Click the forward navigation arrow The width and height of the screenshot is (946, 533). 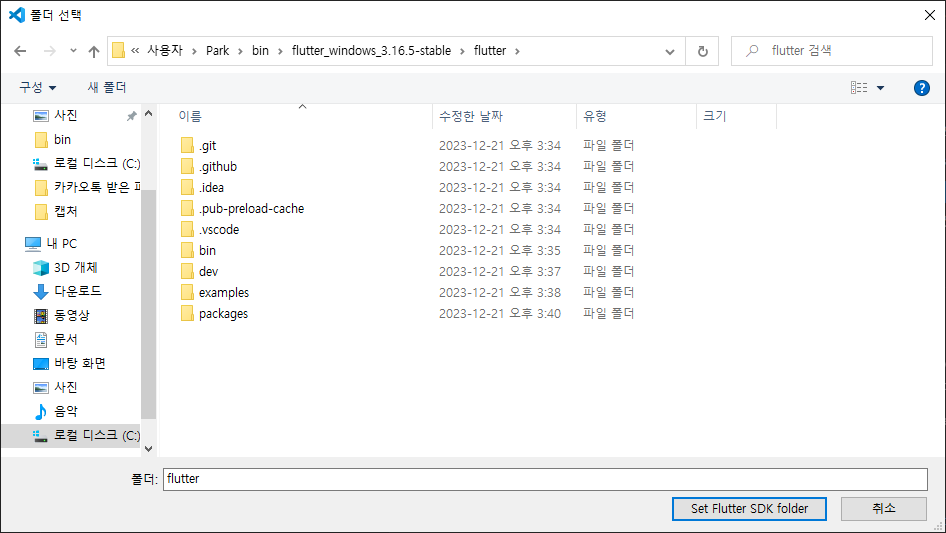pyautogui.click(x=49, y=51)
